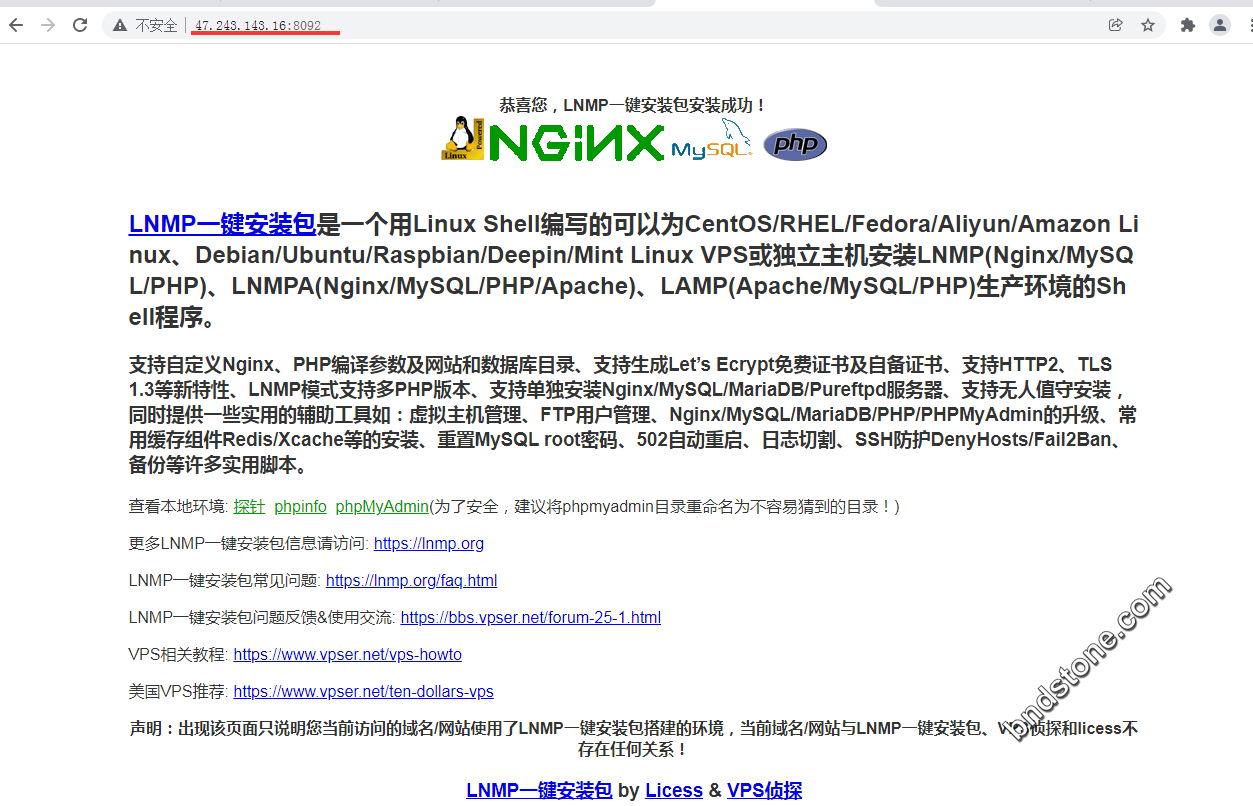Click the 恭喜您，LNMP一键安装包安装成功！ title text

pyautogui.click(x=633, y=105)
